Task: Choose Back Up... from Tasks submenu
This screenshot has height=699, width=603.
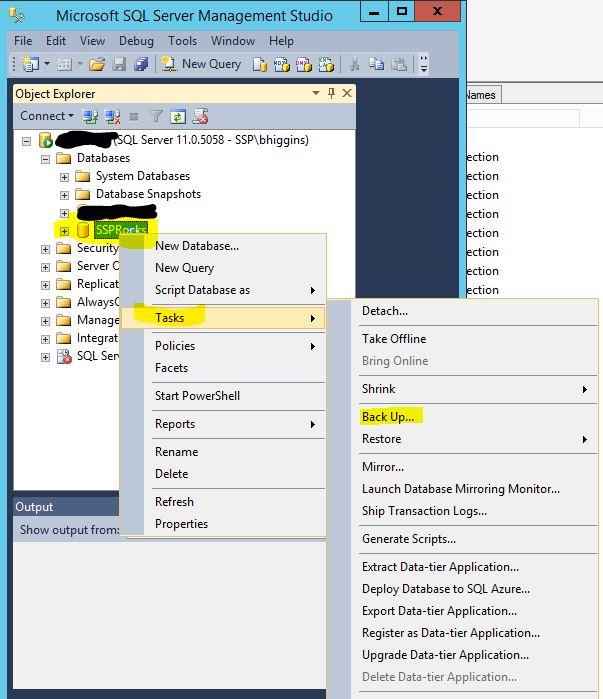Action: pyautogui.click(x=388, y=417)
